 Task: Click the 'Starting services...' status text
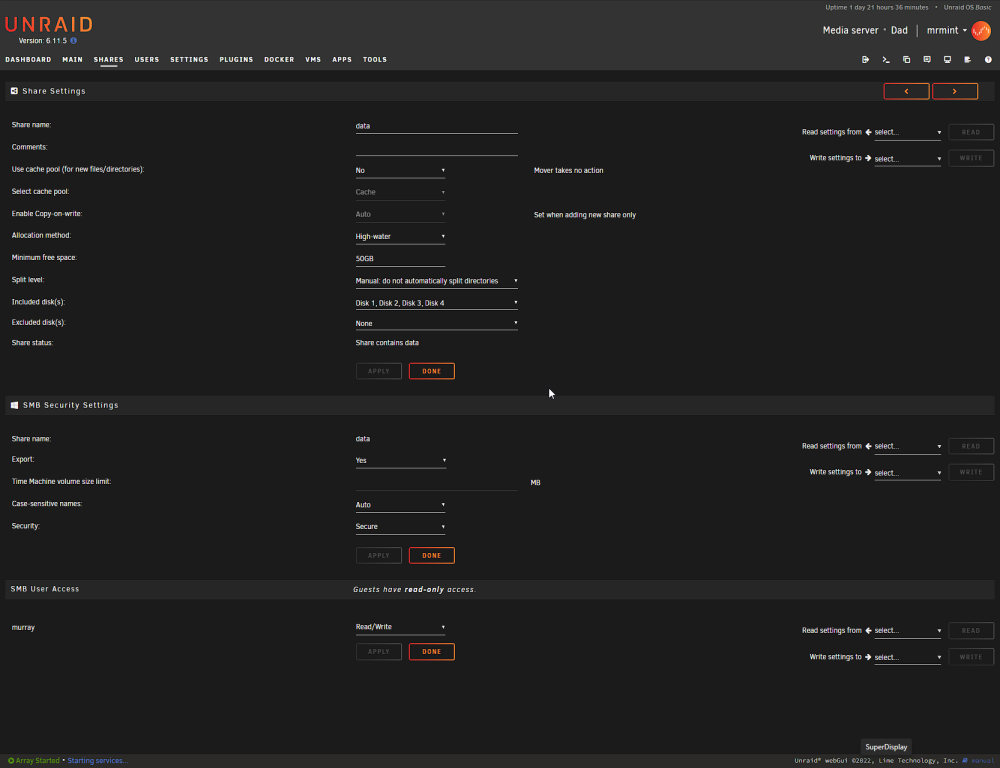(x=98, y=760)
